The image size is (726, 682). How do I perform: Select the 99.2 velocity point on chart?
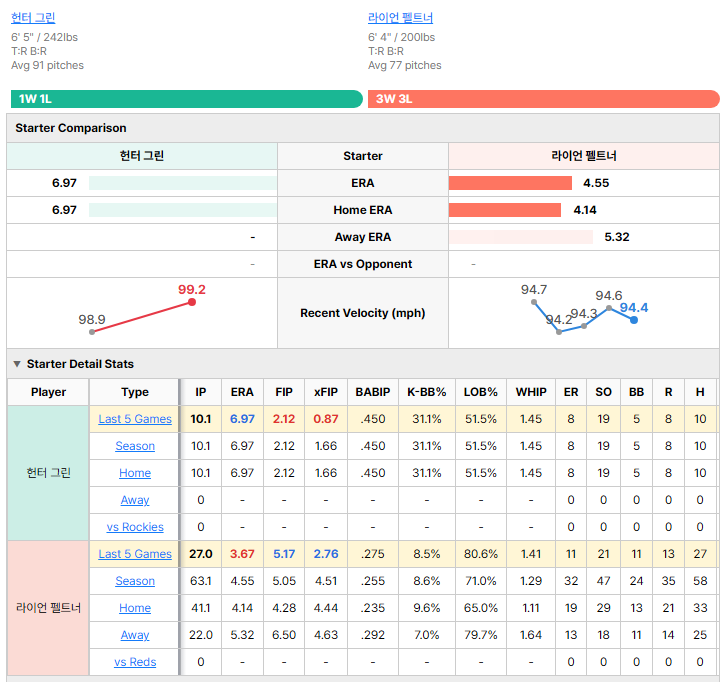[192, 302]
